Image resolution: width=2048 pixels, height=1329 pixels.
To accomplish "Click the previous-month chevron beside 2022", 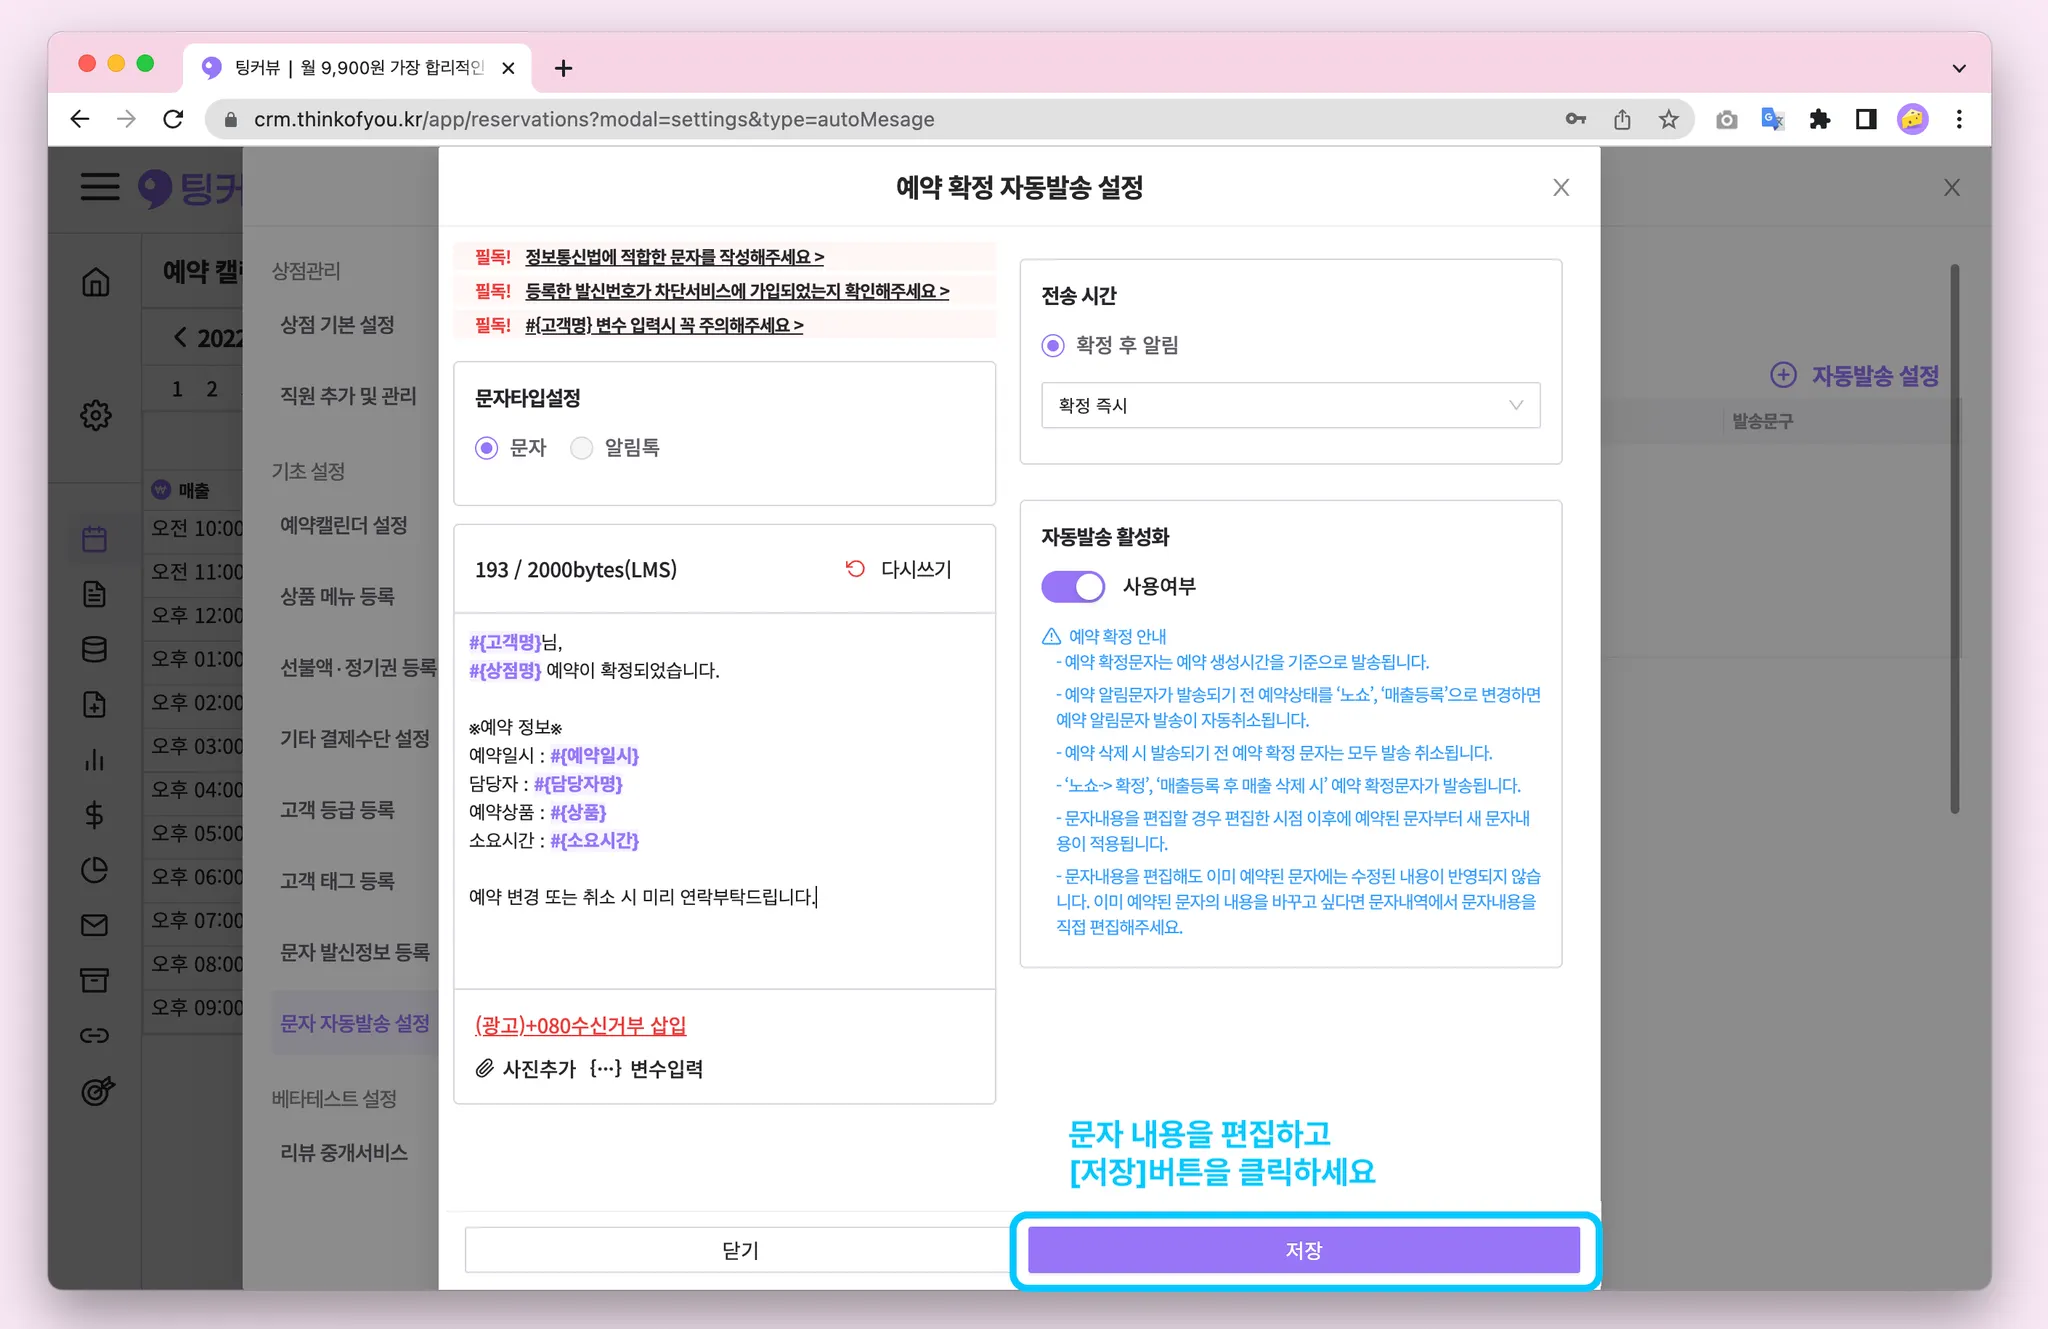I will coord(180,337).
